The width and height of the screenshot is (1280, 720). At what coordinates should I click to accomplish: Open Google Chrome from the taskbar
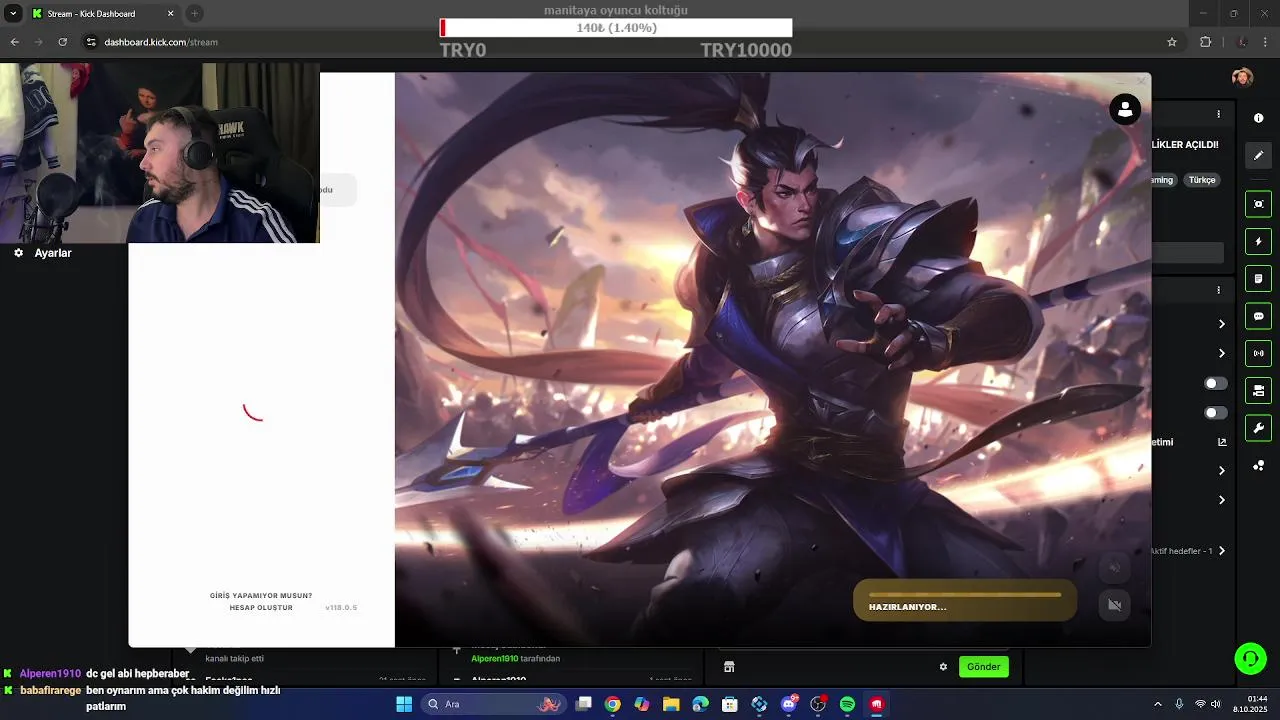(613, 704)
